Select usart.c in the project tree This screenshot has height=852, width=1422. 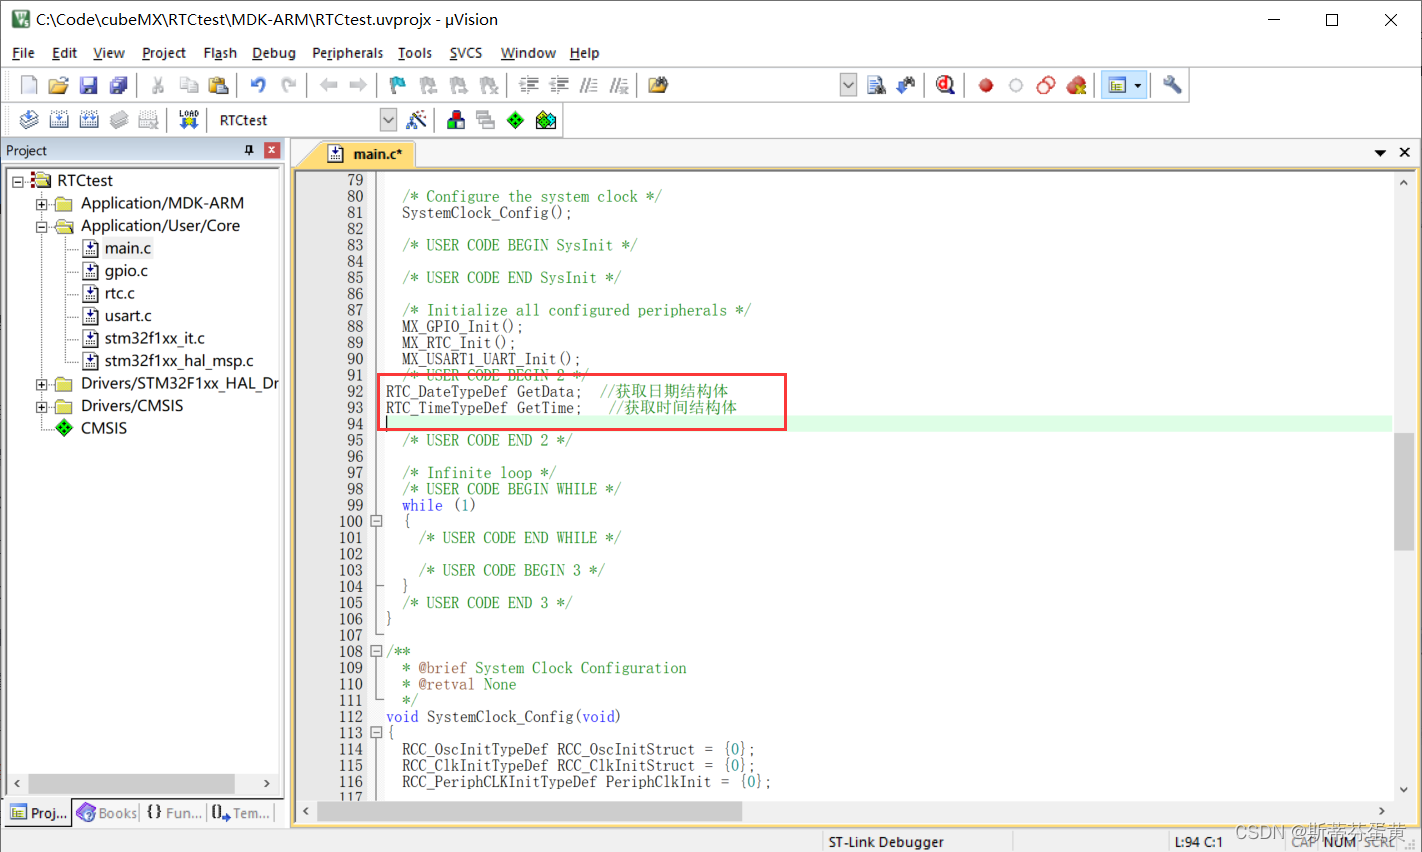point(128,316)
